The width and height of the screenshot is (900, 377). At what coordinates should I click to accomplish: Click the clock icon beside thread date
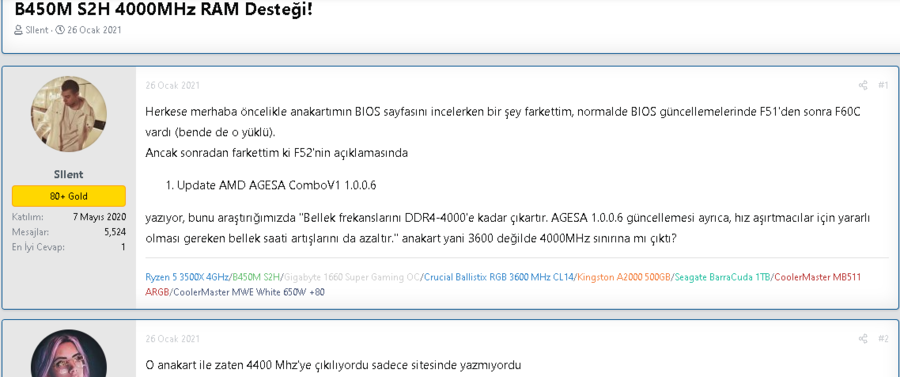(x=60, y=30)
